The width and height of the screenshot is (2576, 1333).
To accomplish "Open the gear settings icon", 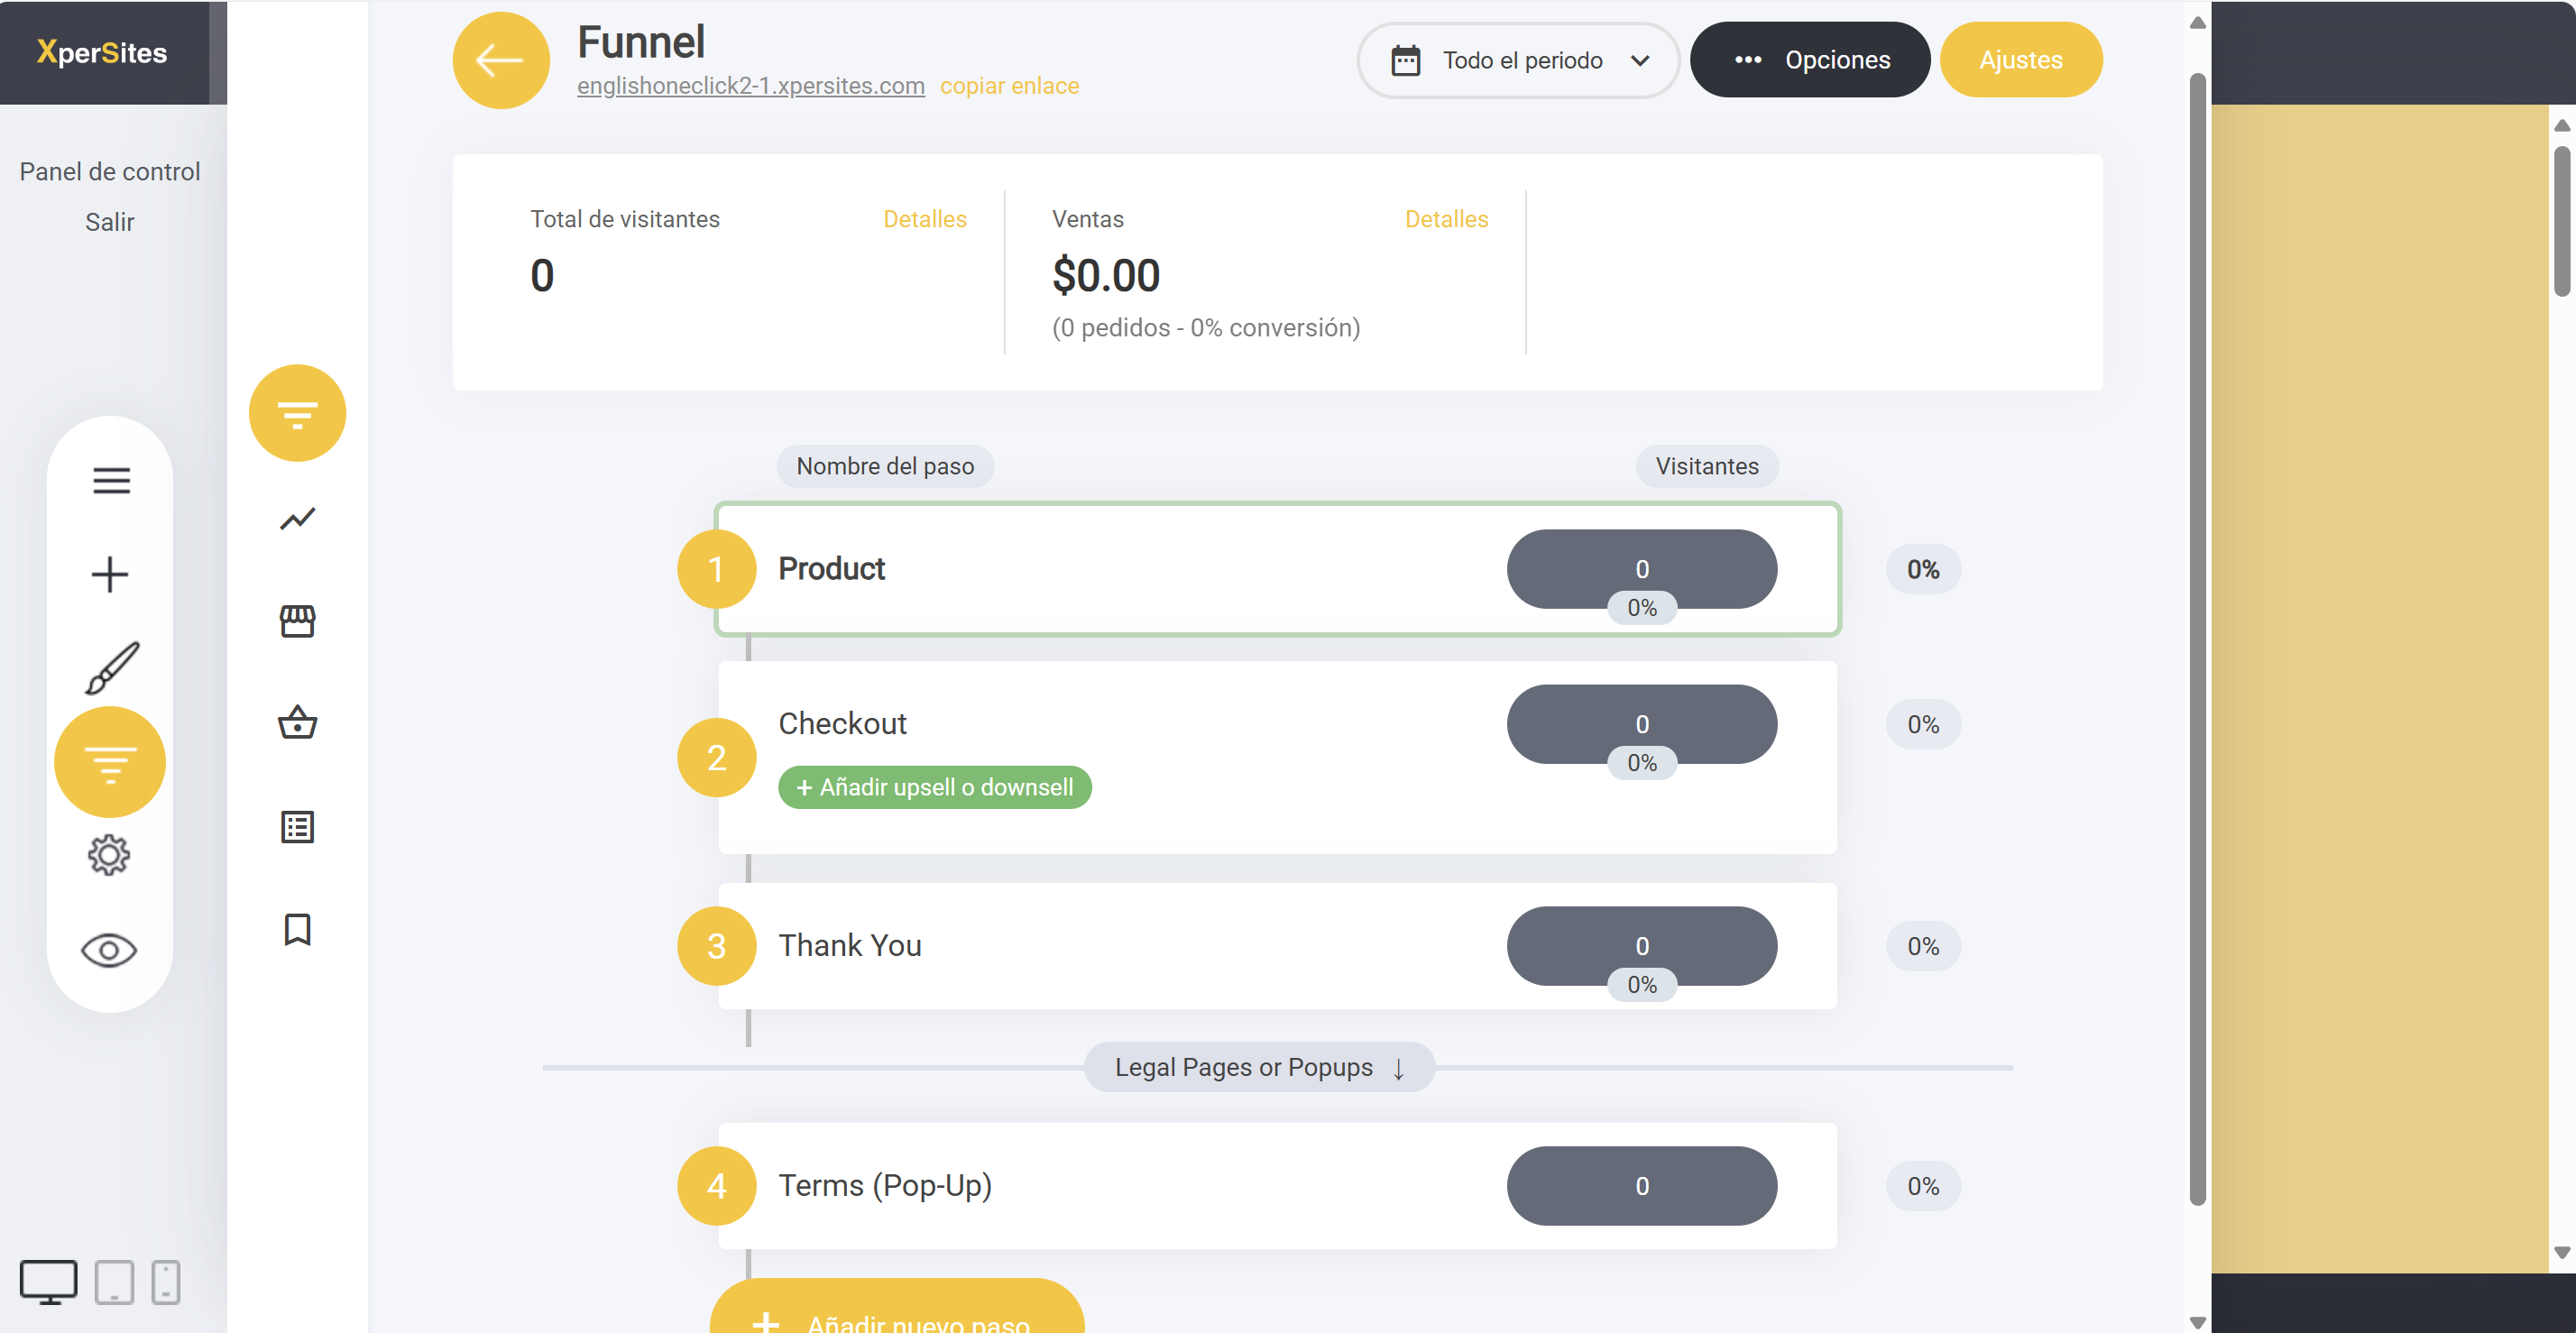I will pos(109,856).
